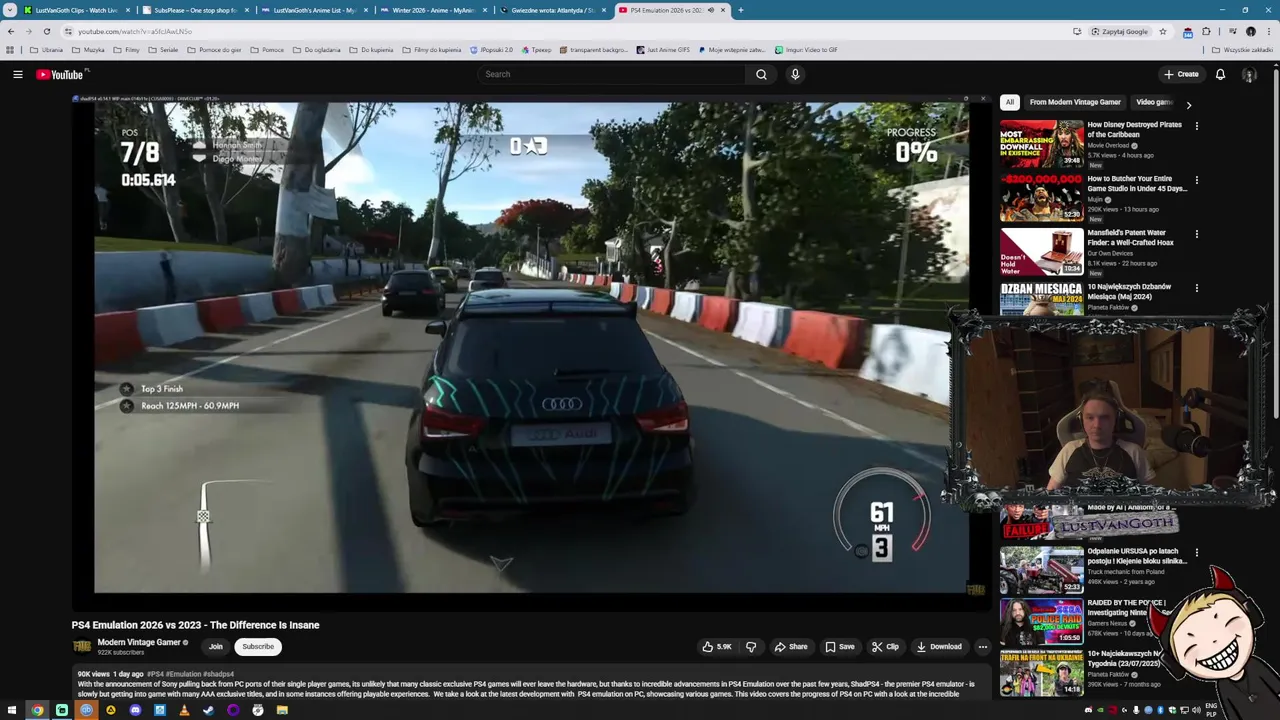
Task: Mute the PS4 Emulation tab audio
Action: (711, 10)
